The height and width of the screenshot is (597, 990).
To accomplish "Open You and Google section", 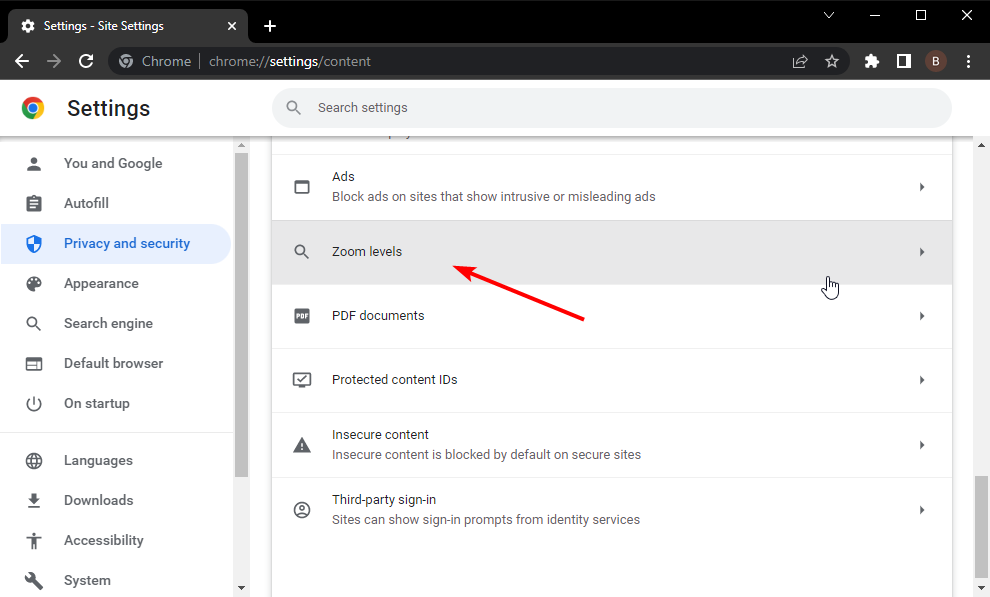I will pos(116,163).
